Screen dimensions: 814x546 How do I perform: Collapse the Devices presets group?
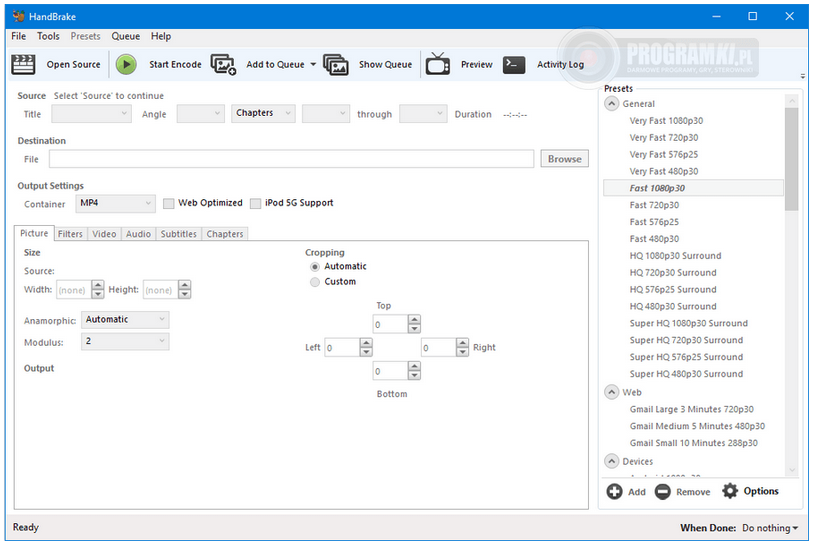pyautogui.click(x=612, y=461)
